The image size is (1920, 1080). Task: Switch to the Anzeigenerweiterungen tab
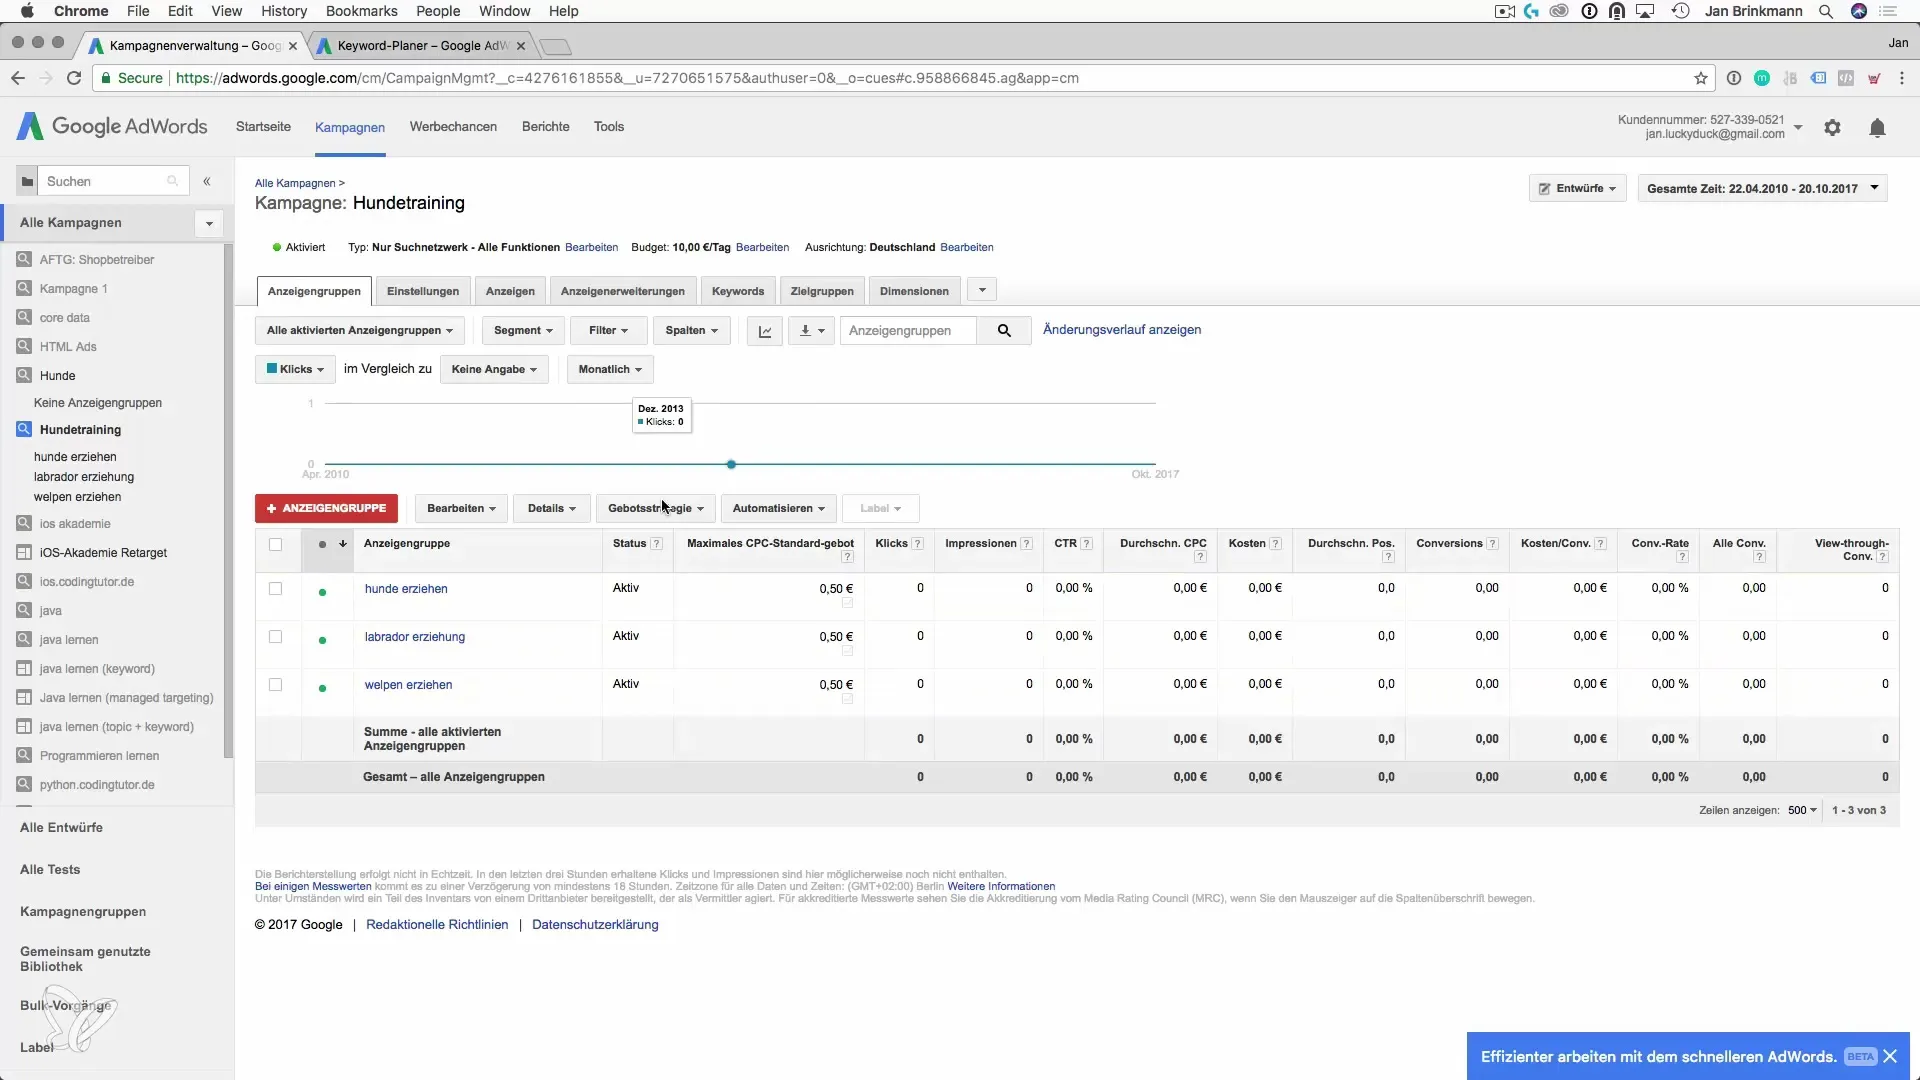(x=623, y=291)
